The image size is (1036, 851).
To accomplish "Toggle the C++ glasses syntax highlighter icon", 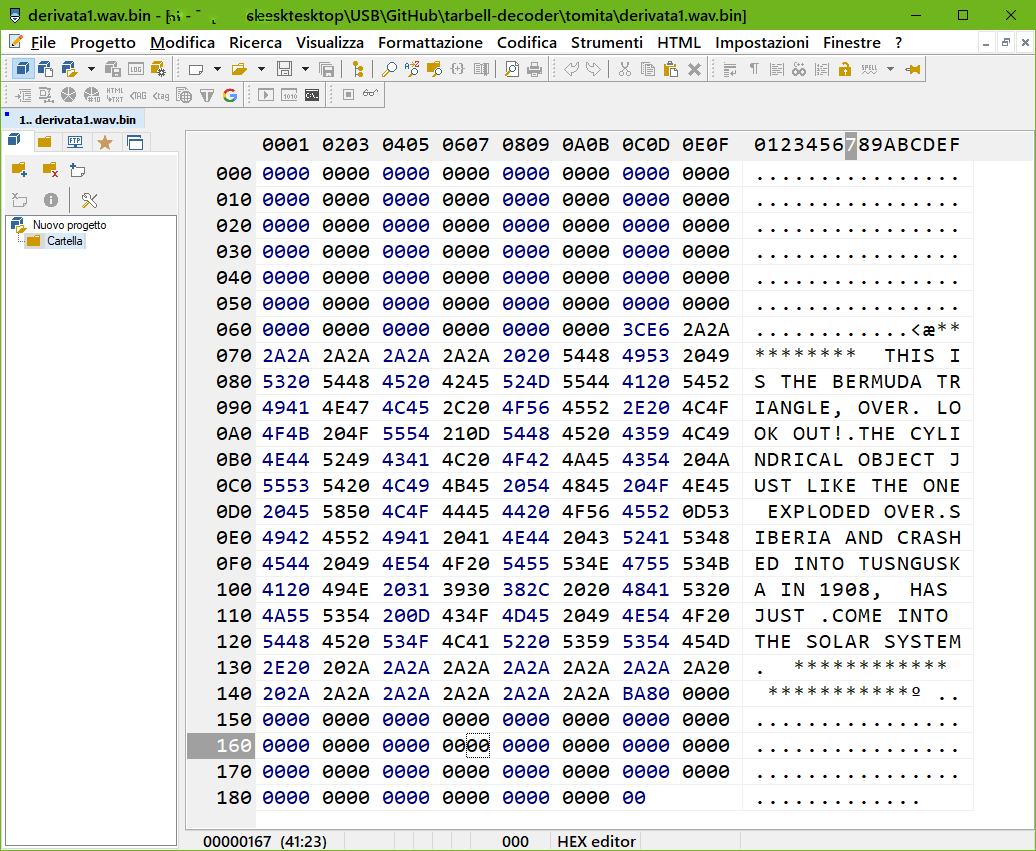I will 799,69.
